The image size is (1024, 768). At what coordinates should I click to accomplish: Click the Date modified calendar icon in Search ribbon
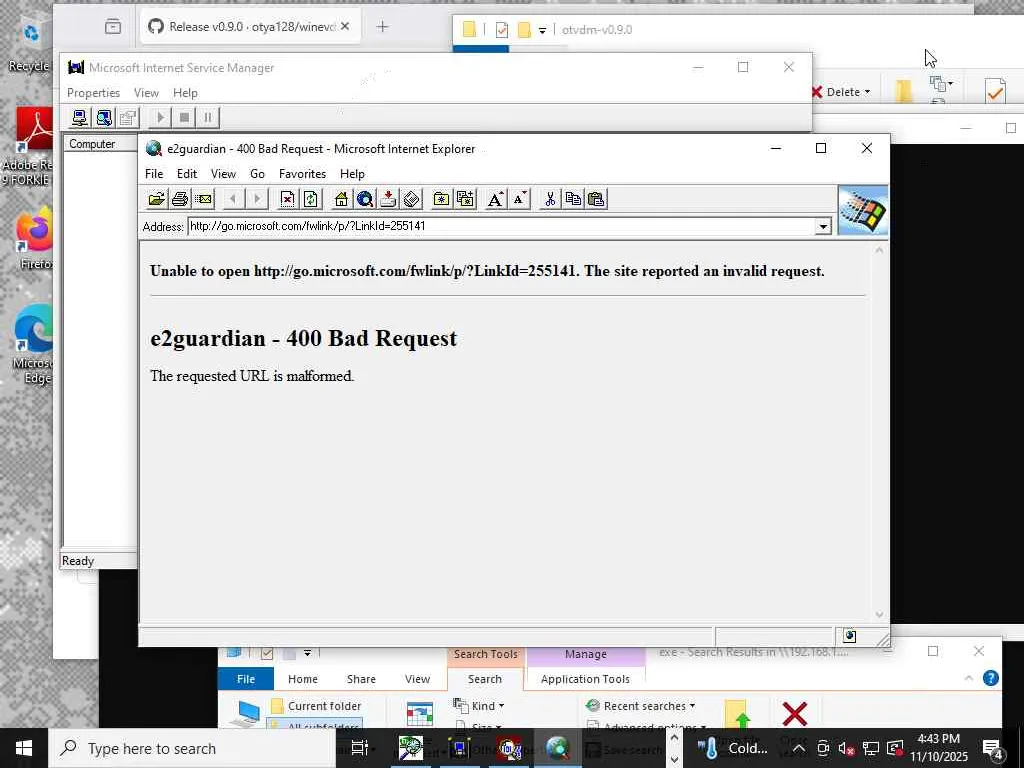[x=419, y=714]
